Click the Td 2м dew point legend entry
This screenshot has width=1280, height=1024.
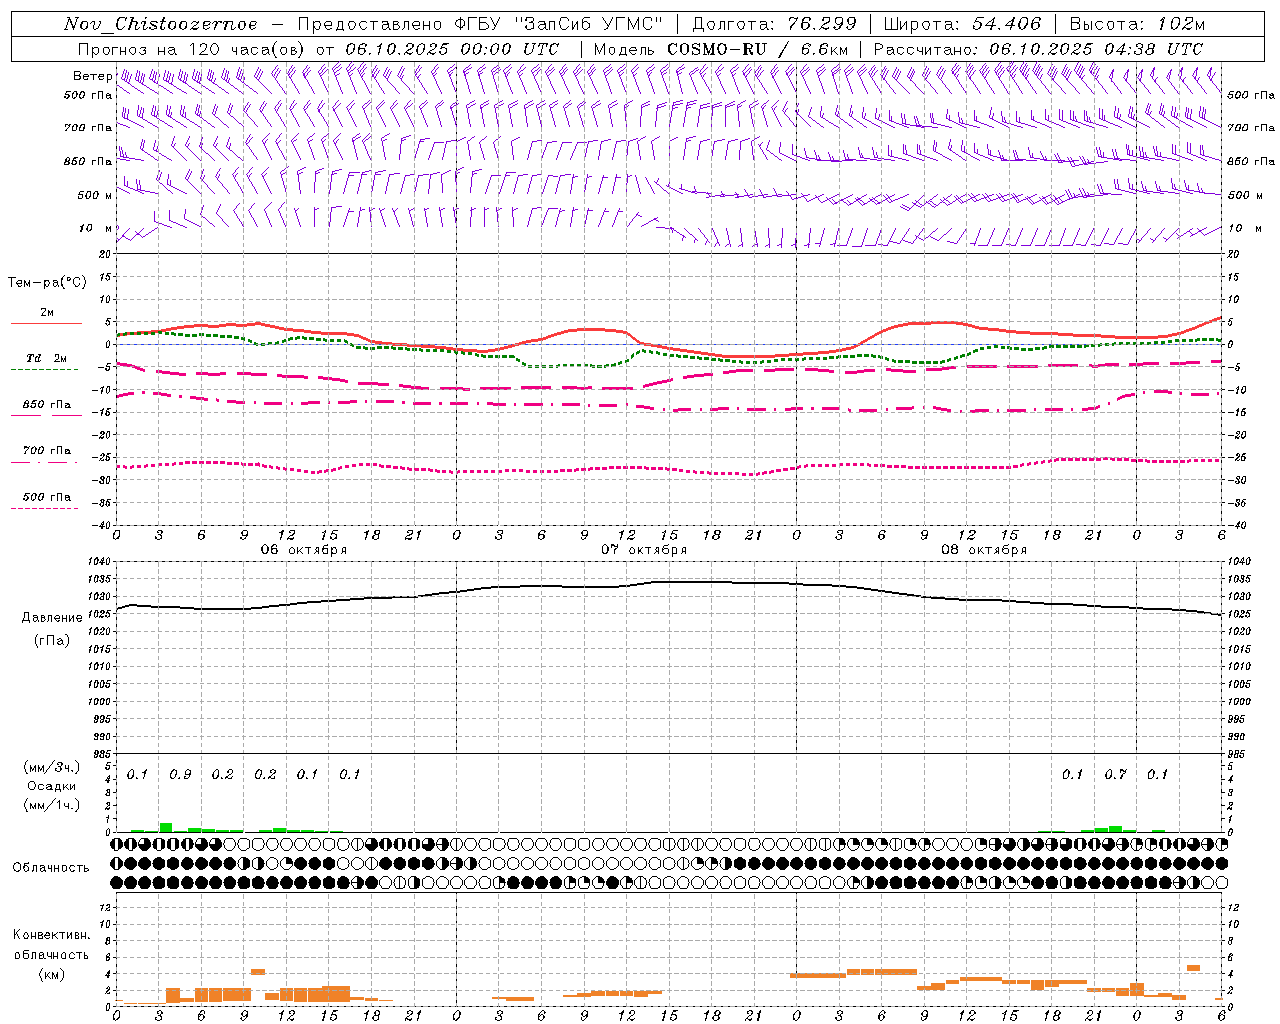pyautogui.click(x=46, y=358)
